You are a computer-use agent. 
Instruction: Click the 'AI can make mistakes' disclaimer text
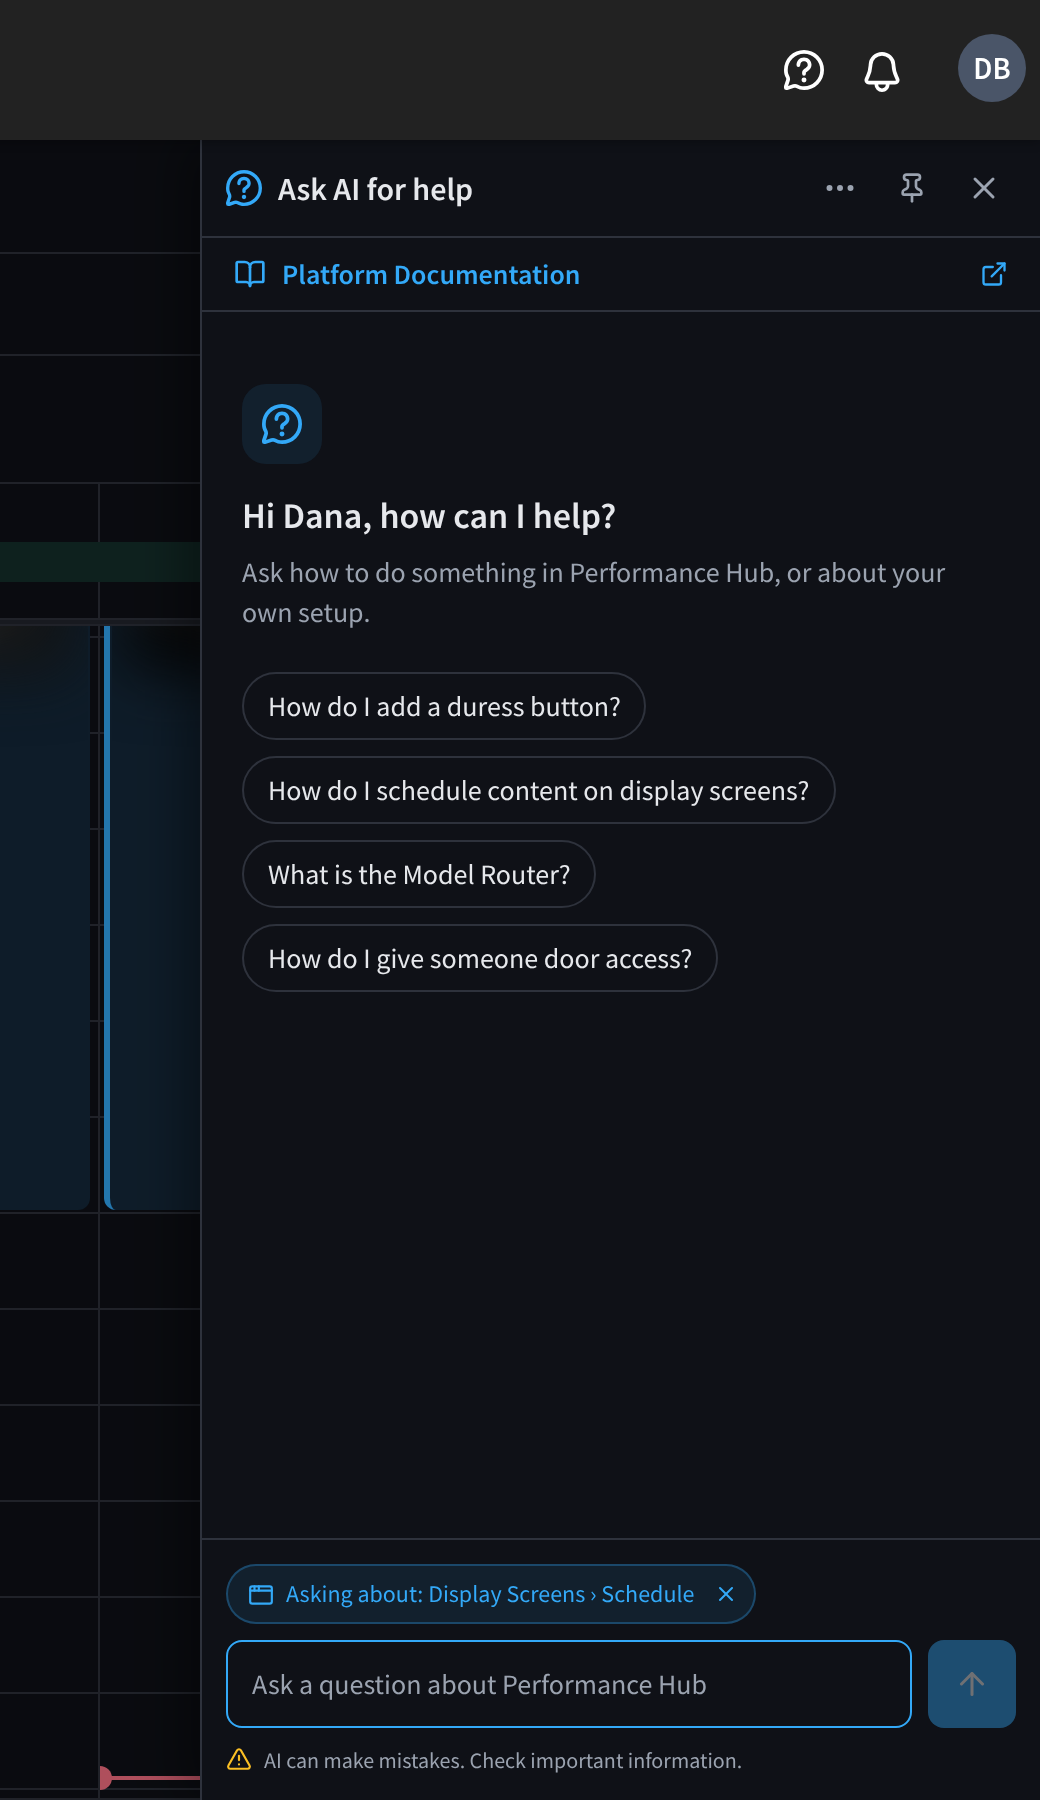[x=502, y=1761]
